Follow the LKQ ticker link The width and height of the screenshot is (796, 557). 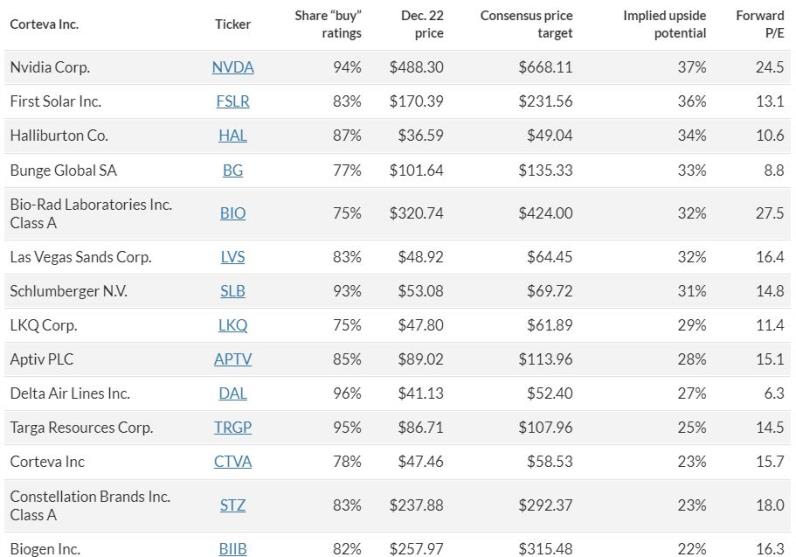232,325
